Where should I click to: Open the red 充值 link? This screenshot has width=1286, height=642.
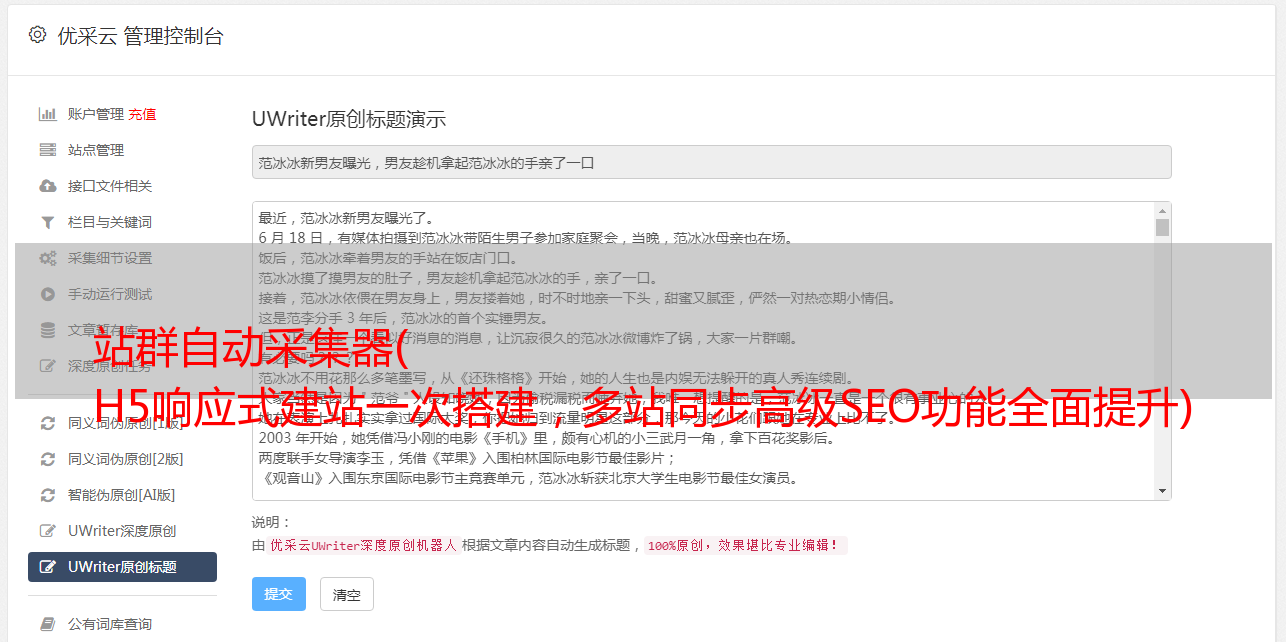tap(142, 114)
